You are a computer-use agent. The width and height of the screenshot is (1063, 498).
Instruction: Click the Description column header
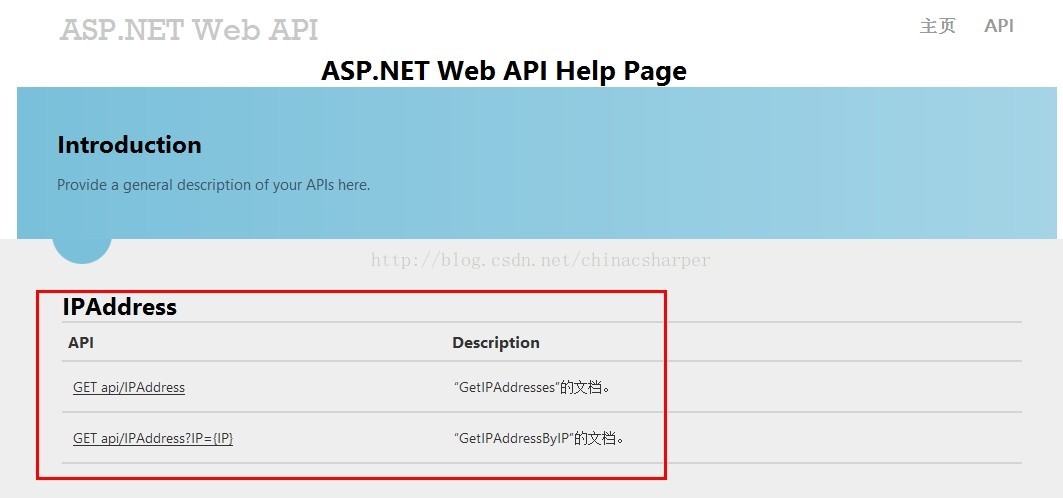coord(496,343)
